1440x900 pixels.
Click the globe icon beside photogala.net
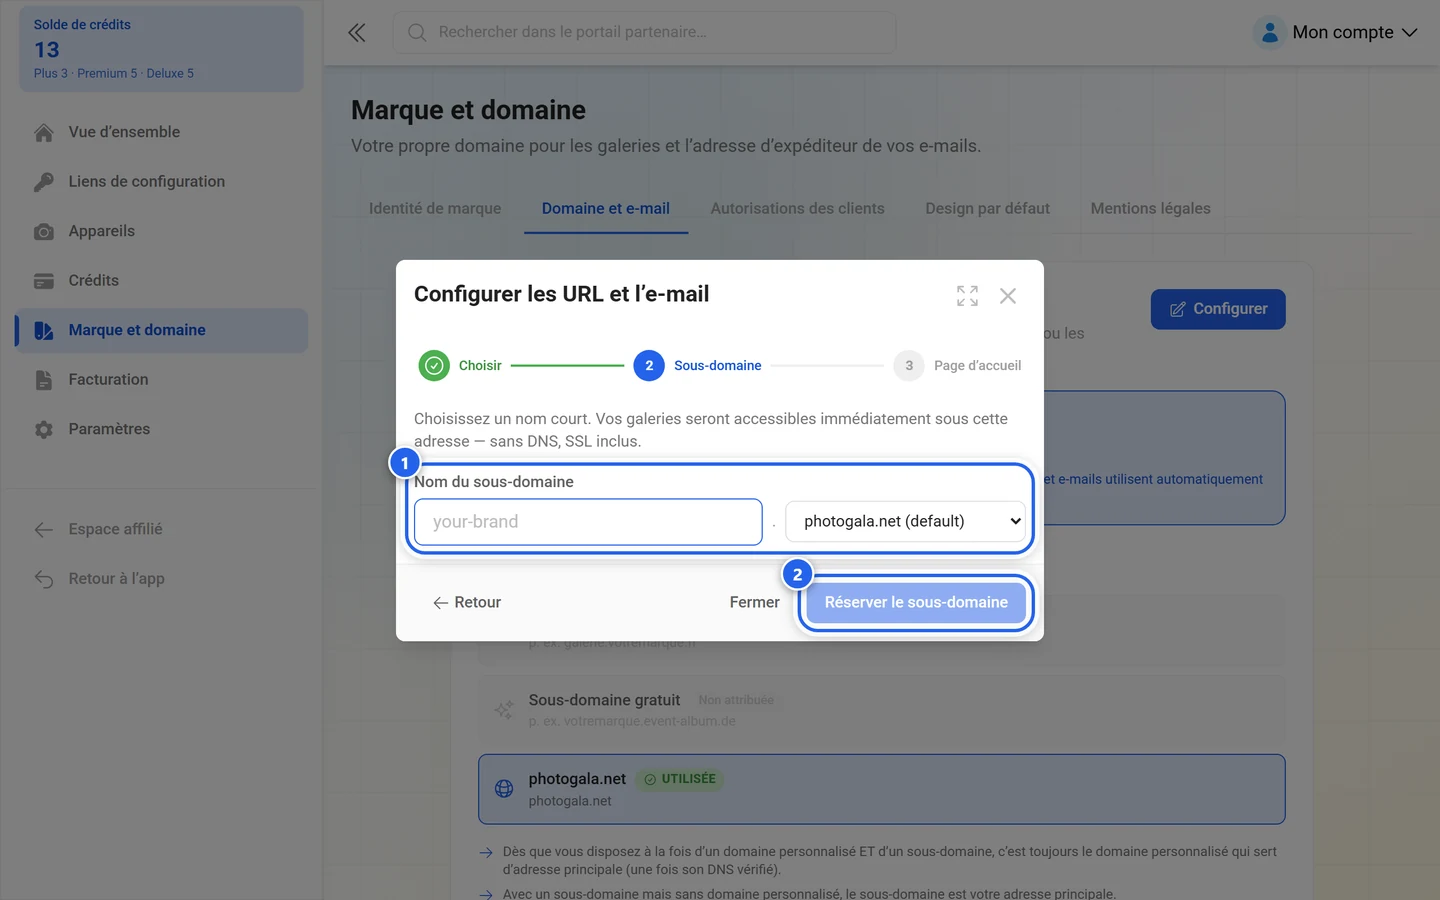(504, 789)
